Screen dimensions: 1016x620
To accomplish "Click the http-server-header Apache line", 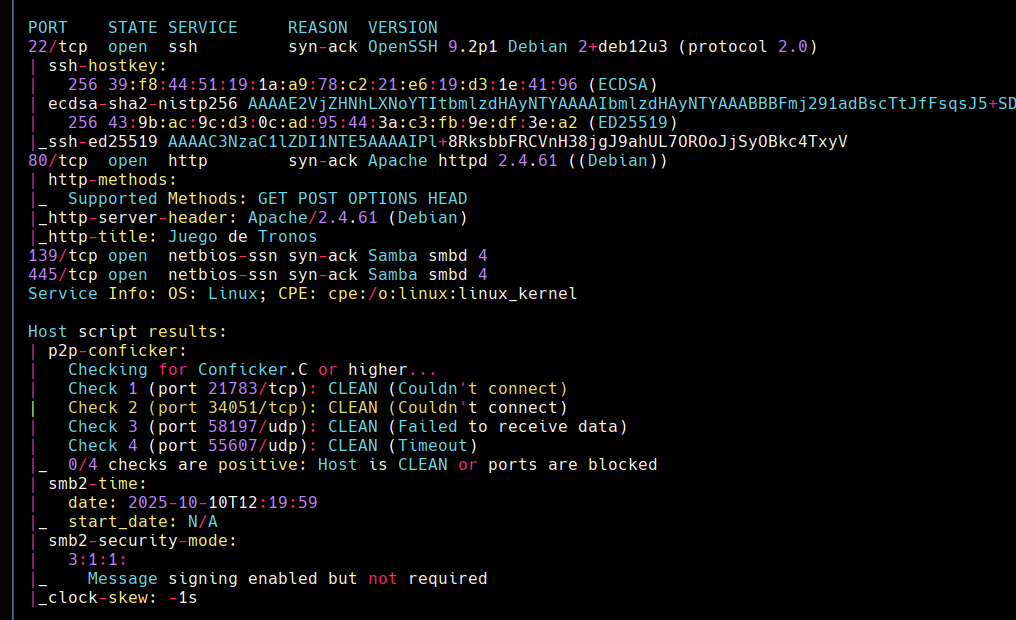I will [x=253, y=218].
